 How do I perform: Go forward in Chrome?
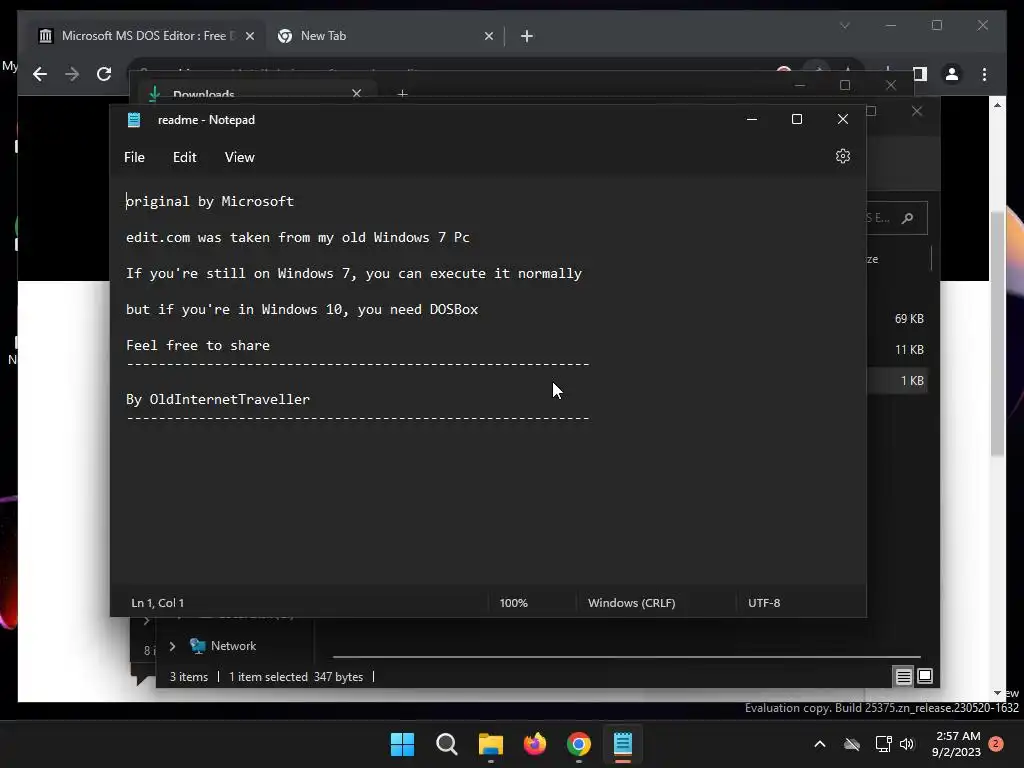tap(72, 74)
